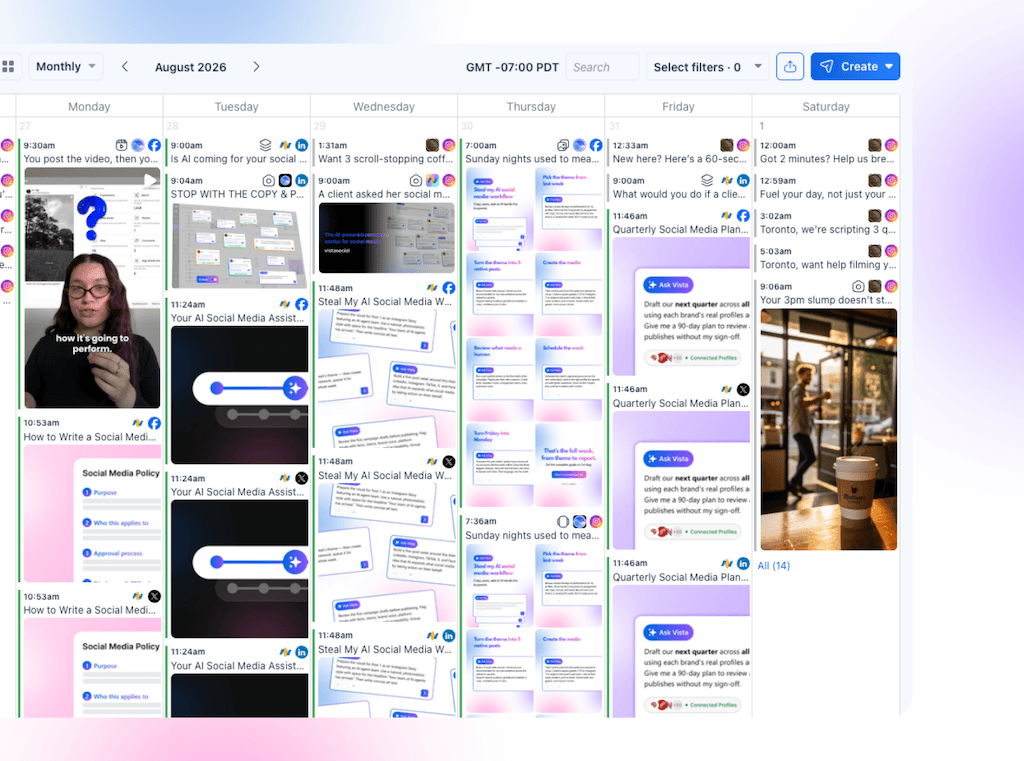Click the export share icon button
This screenshot has height=761, width=1024.
[x=790, y=67]
